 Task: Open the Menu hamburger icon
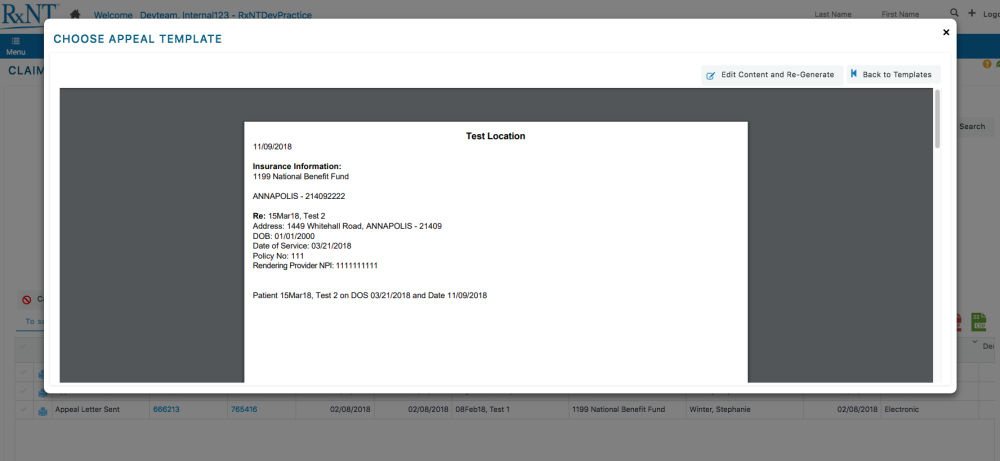(15, 41)
